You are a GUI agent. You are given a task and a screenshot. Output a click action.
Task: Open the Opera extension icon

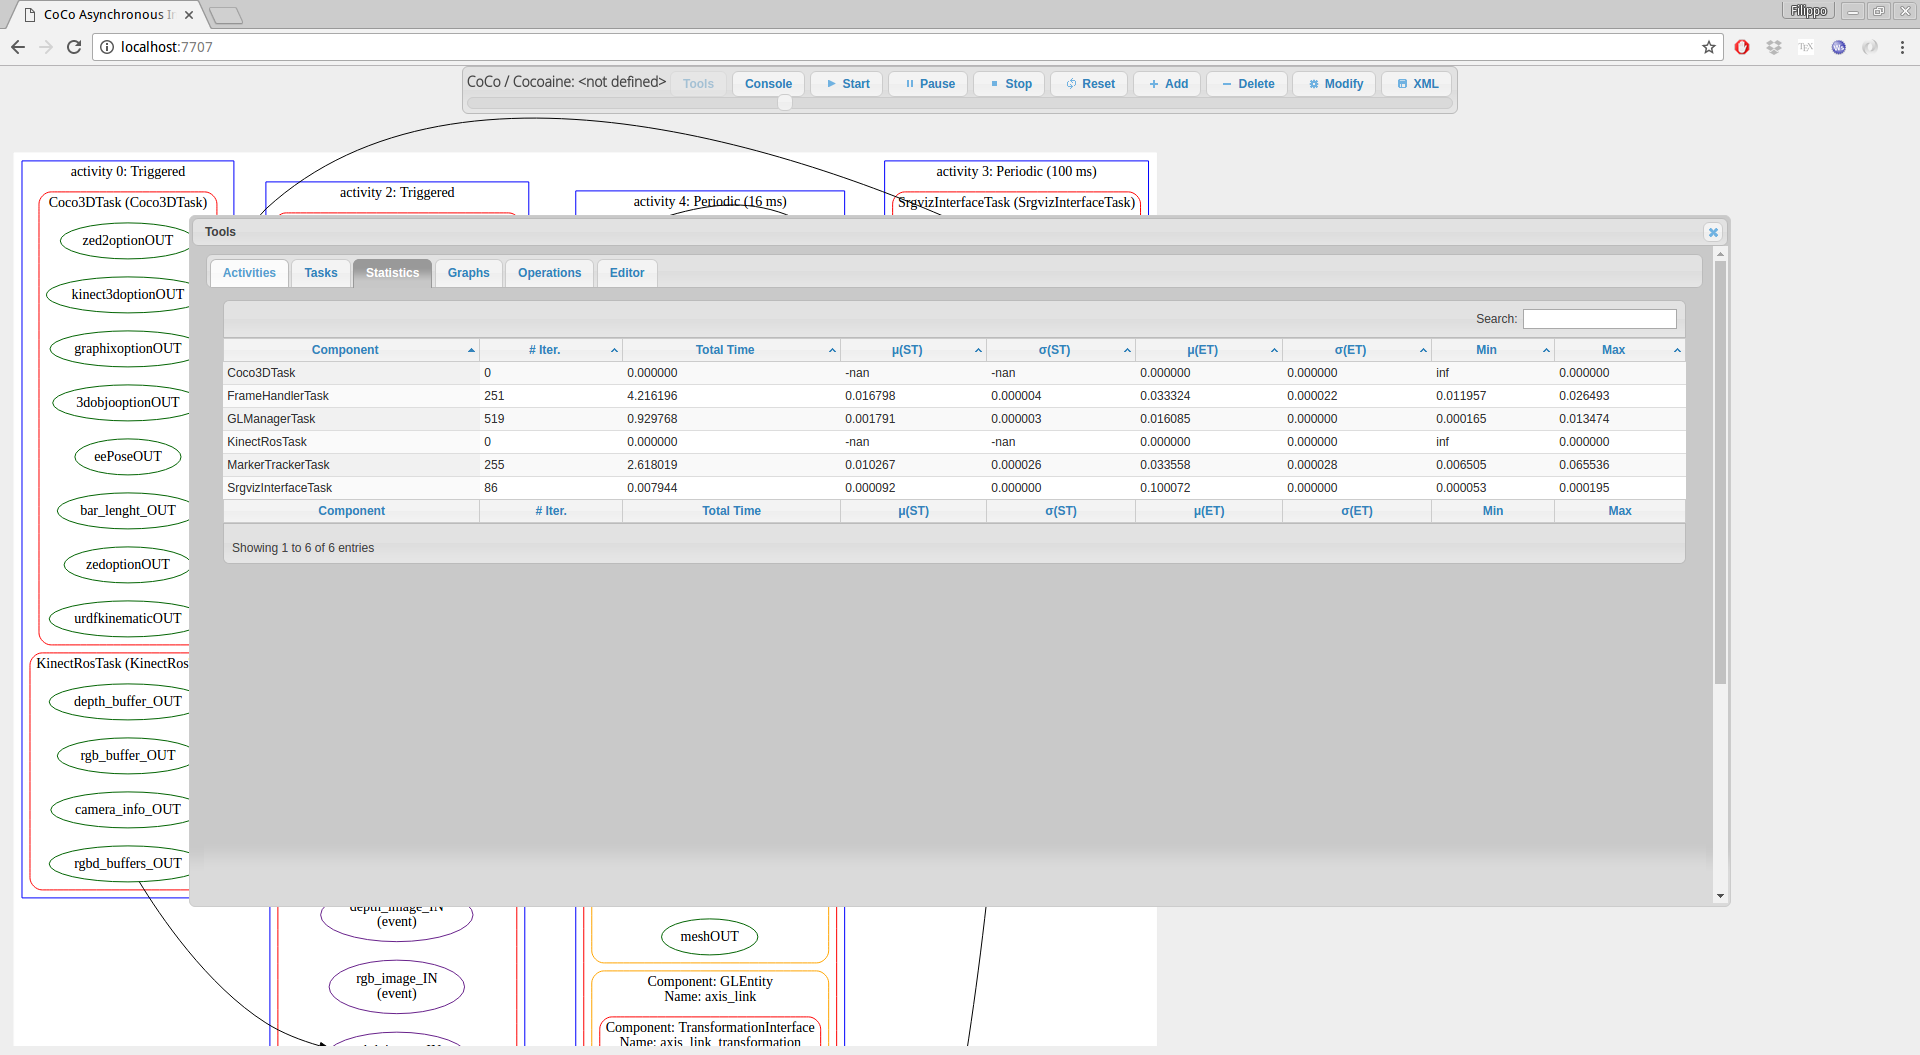(1742, 47)
